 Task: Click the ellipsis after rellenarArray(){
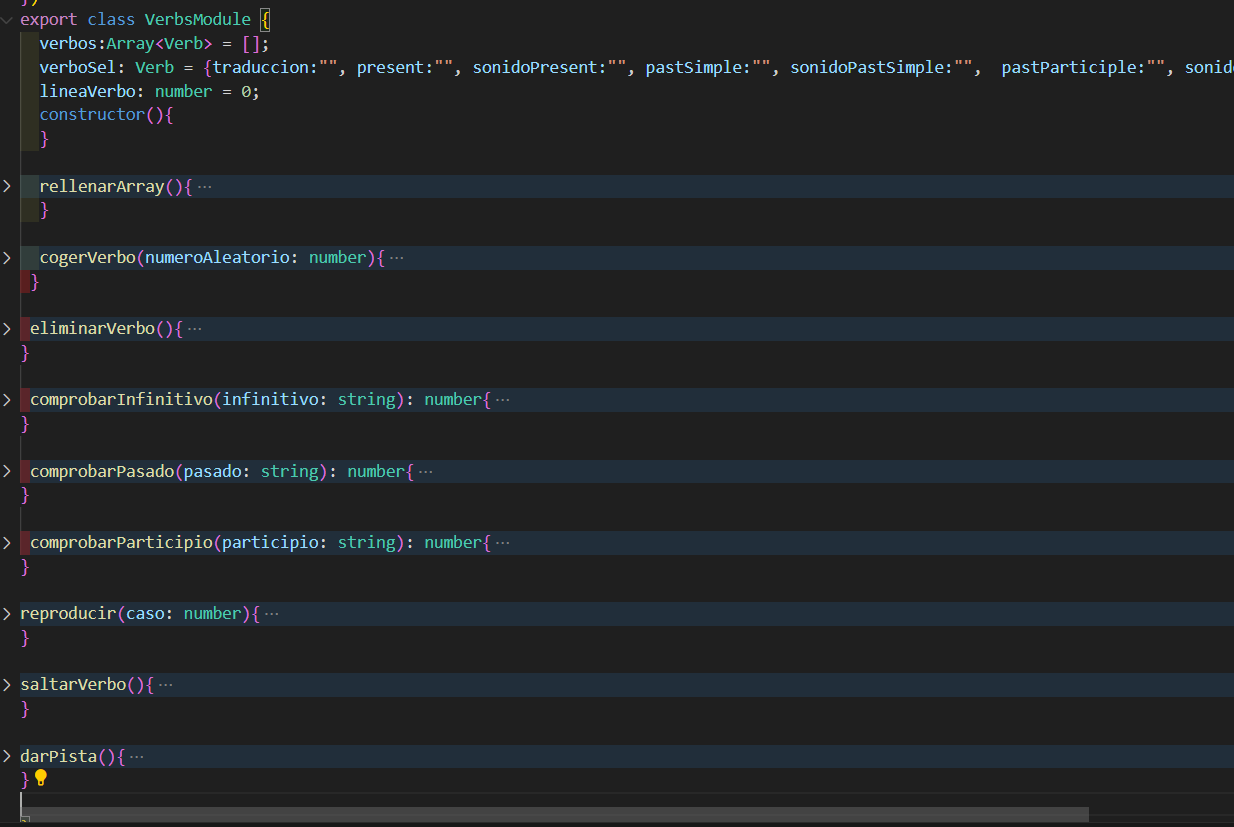click(x=204, y=187)
